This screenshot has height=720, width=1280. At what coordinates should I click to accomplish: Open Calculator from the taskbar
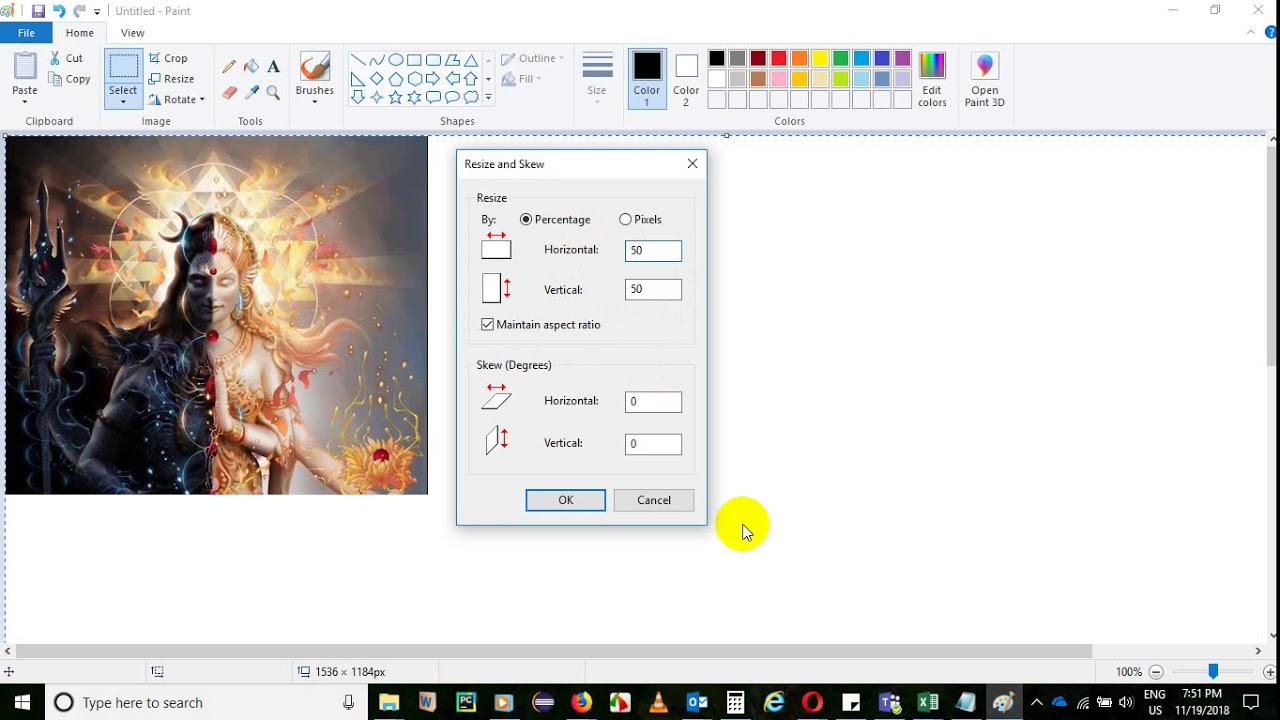tap(735, 702)
